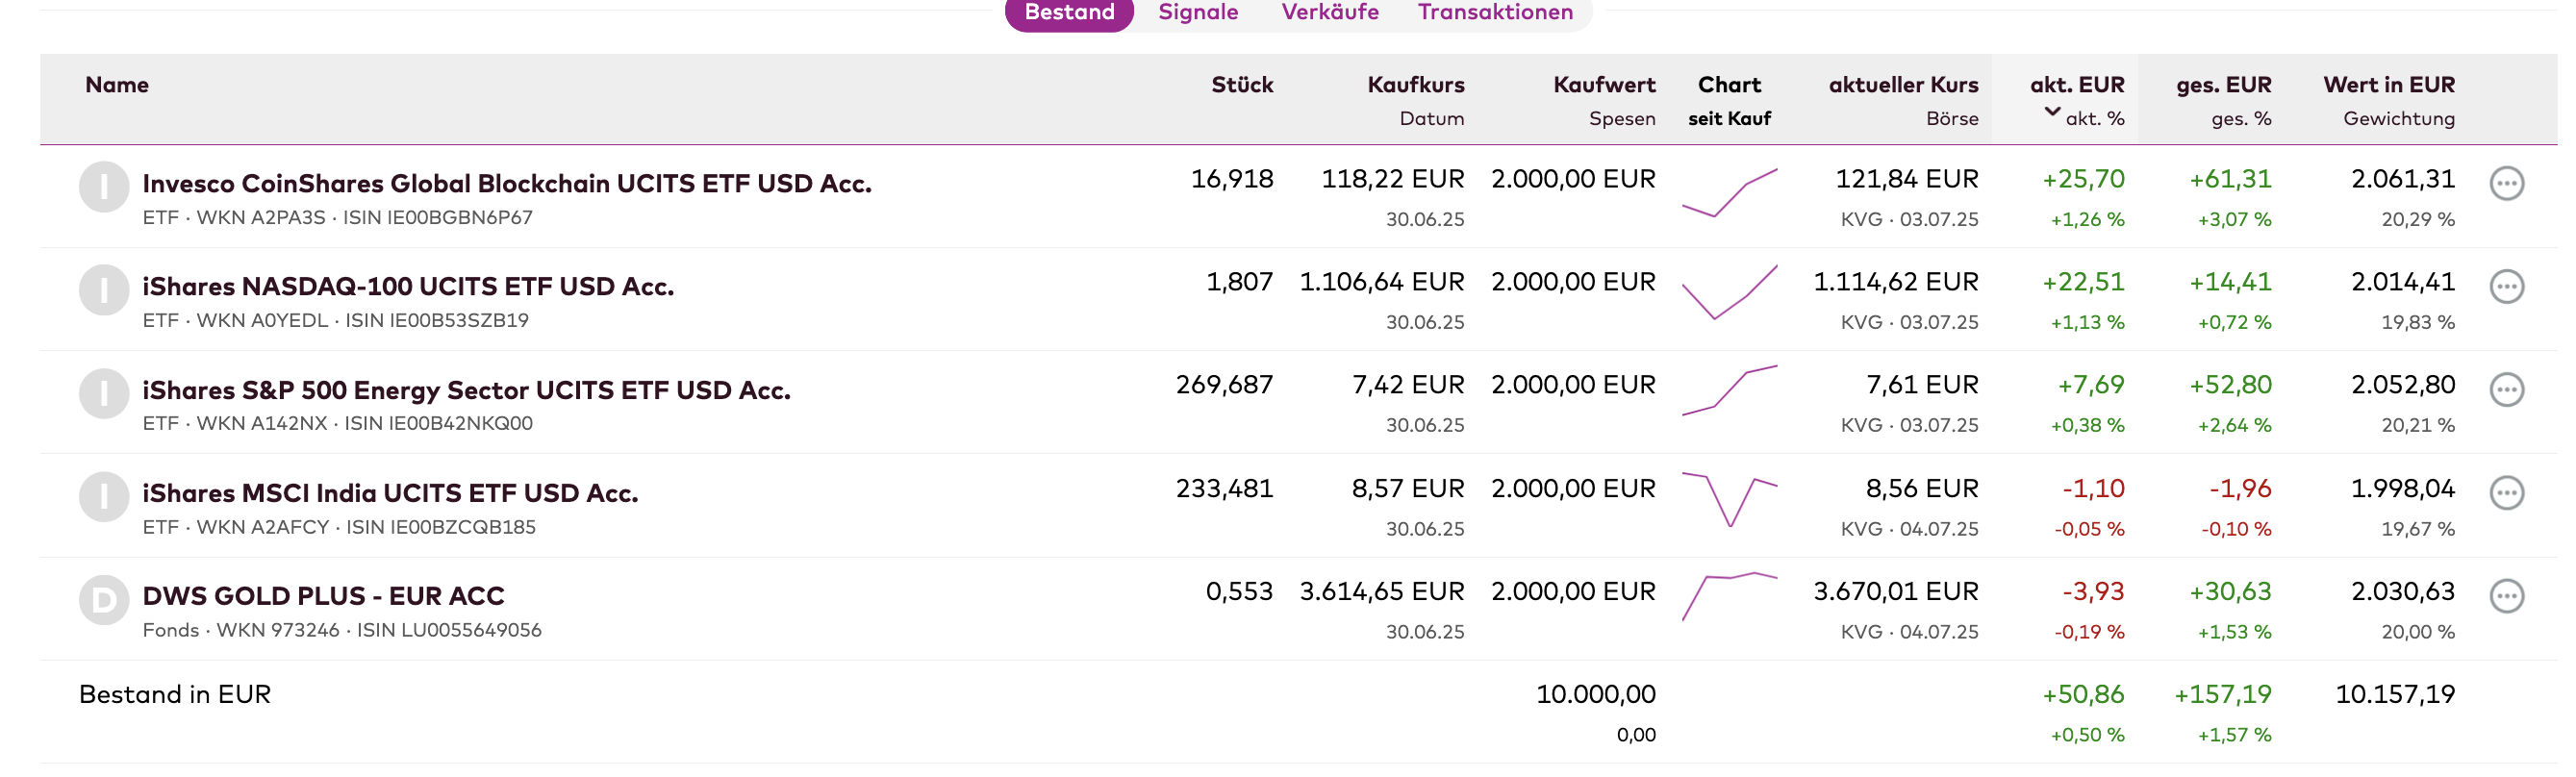Switch to the Signale tab
This screenshot has height=777, width=2576.
(1197, 12)
